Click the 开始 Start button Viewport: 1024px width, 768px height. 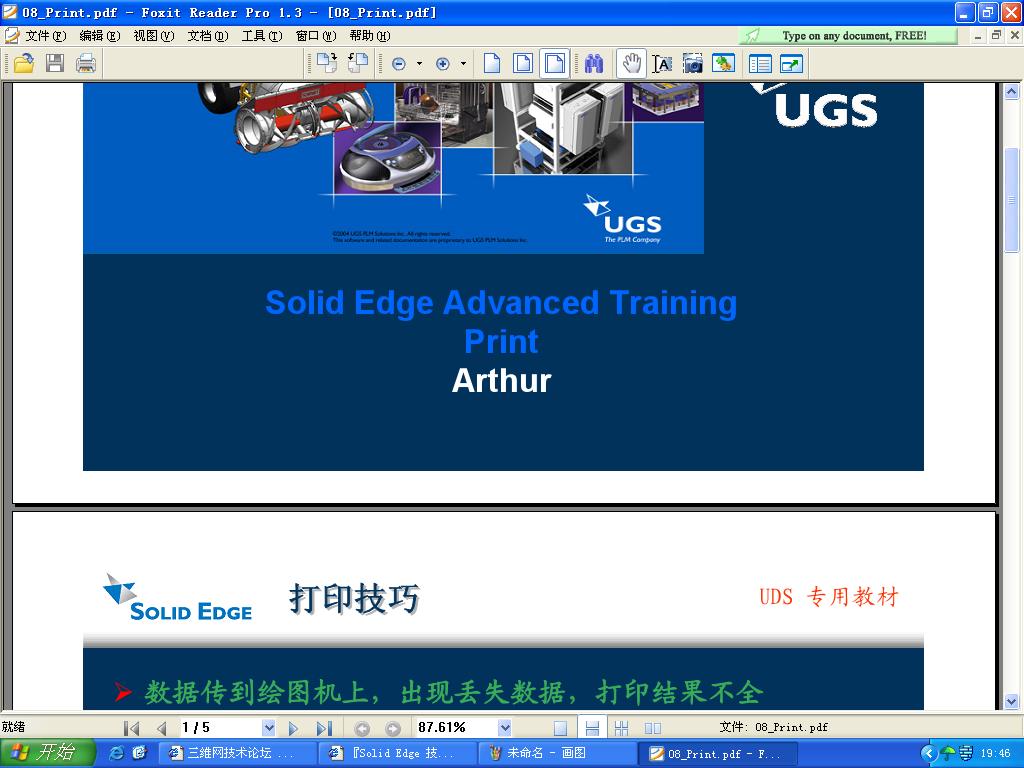pyautogui.click(x=47, y=753)
